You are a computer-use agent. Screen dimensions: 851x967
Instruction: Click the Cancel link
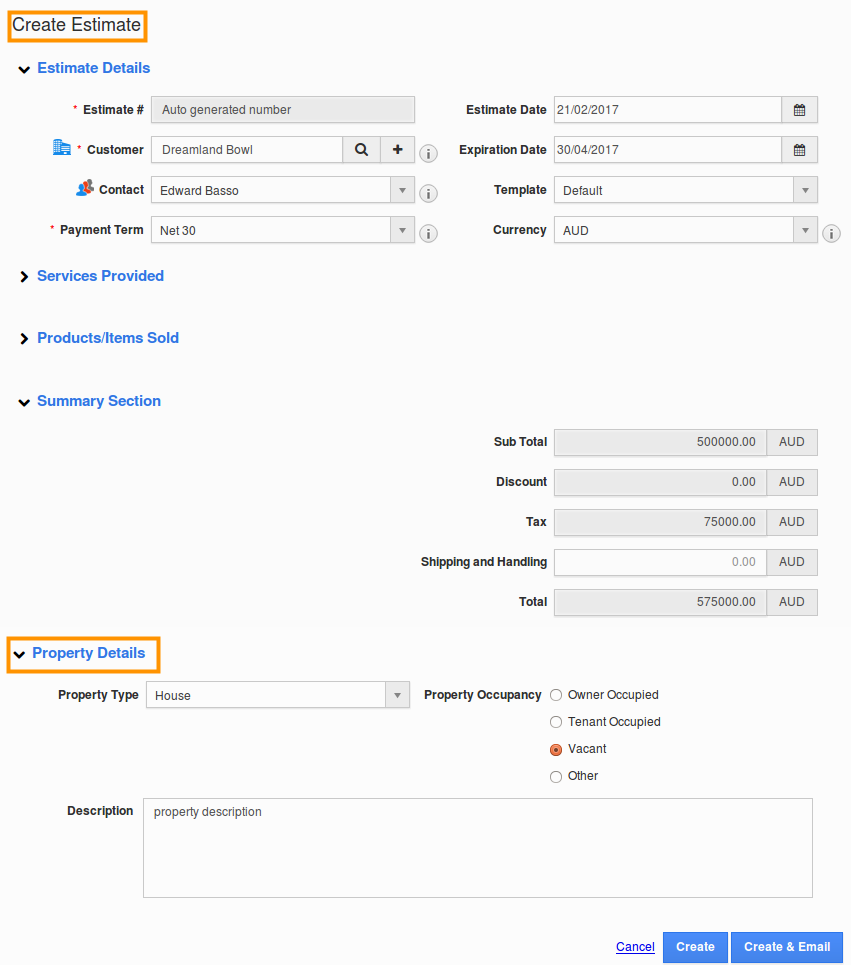pos(635,947)
